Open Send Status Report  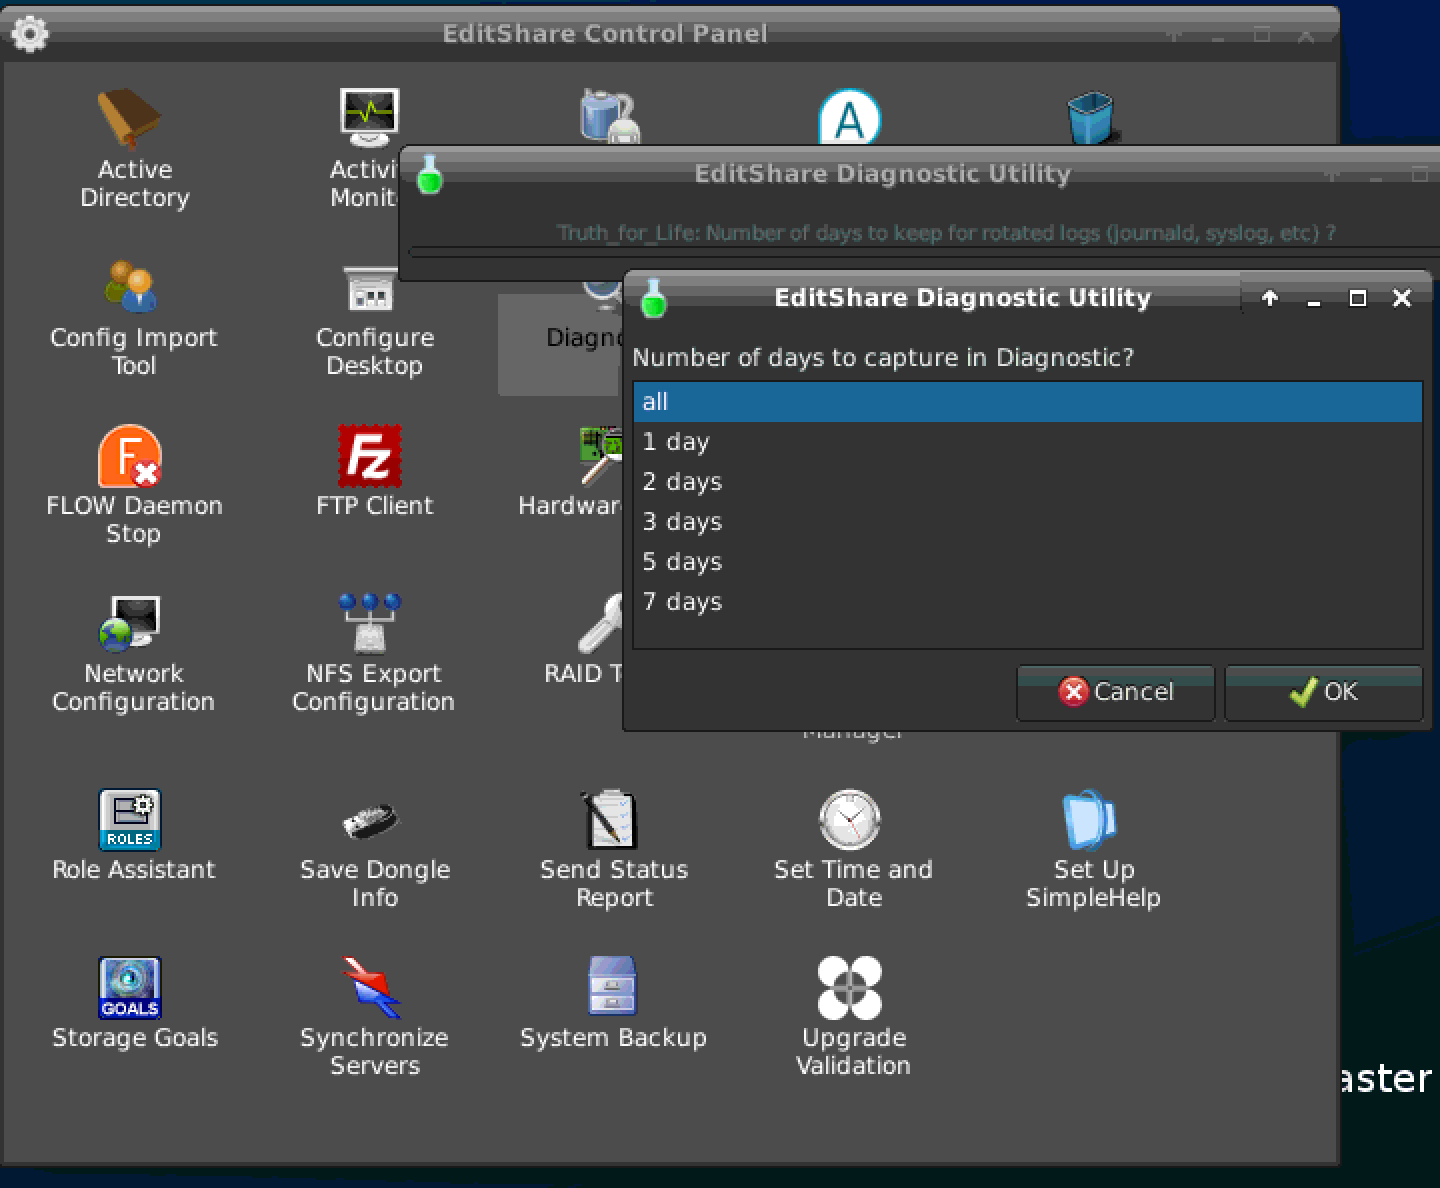coord(614,849)
